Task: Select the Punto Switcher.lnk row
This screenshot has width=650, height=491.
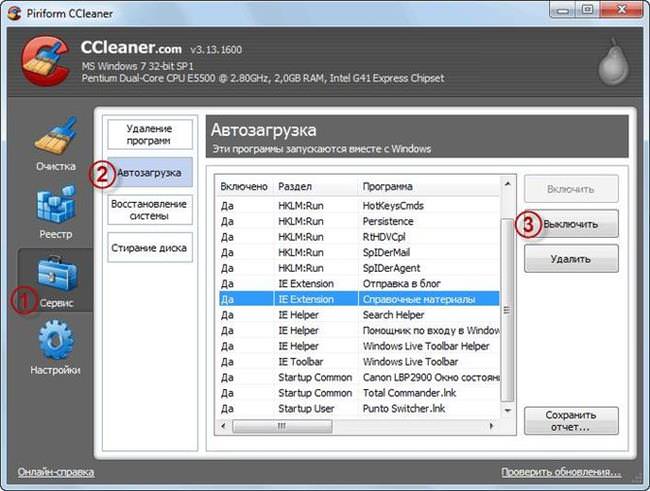Action: pyautogui.click(x=359, y=408)
